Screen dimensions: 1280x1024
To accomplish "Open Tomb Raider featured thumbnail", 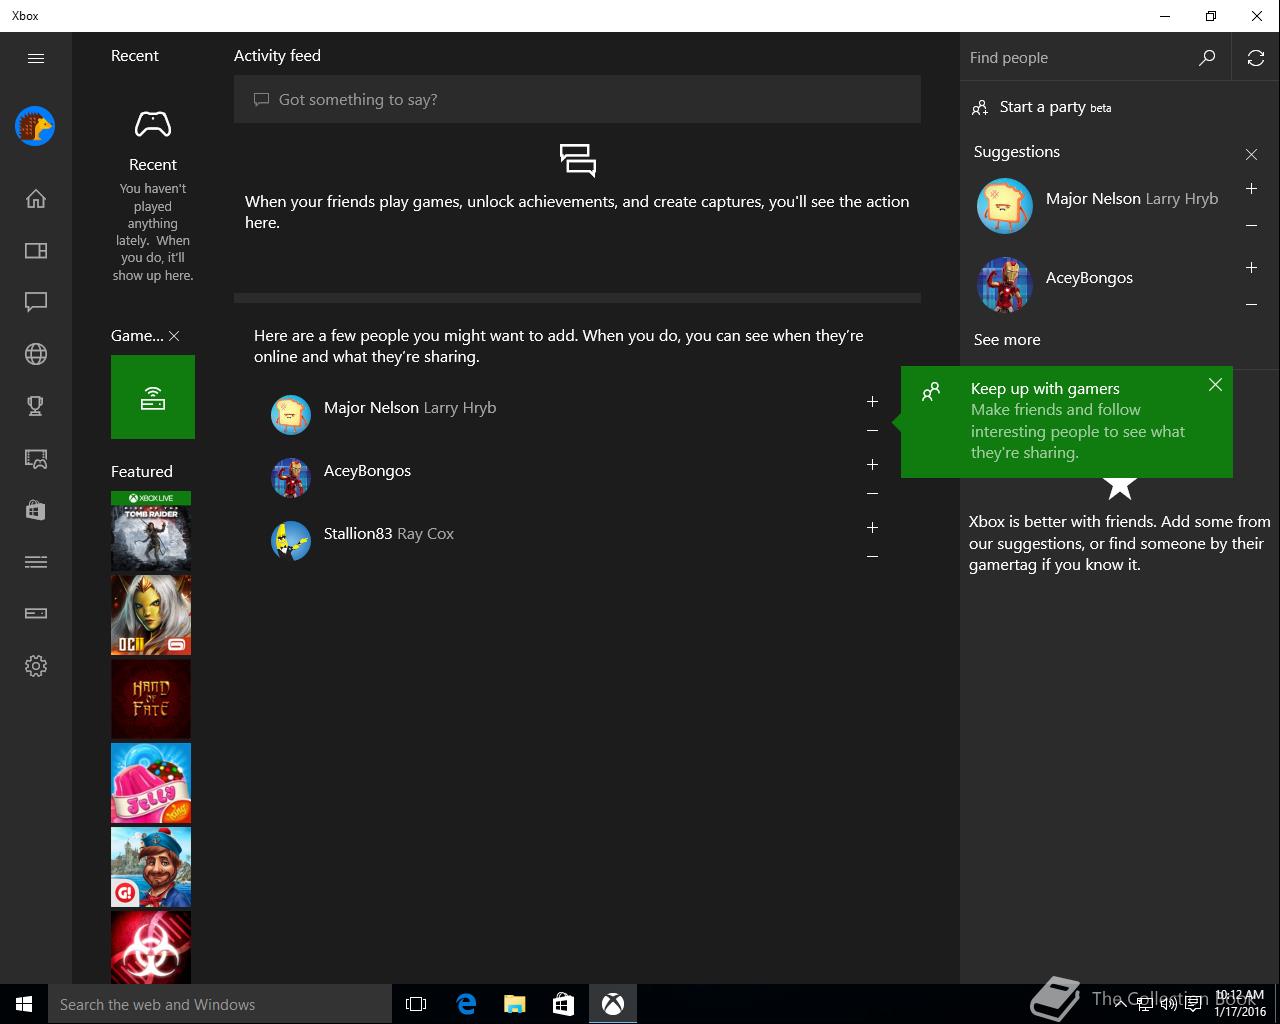I will (x=151, y=531).
